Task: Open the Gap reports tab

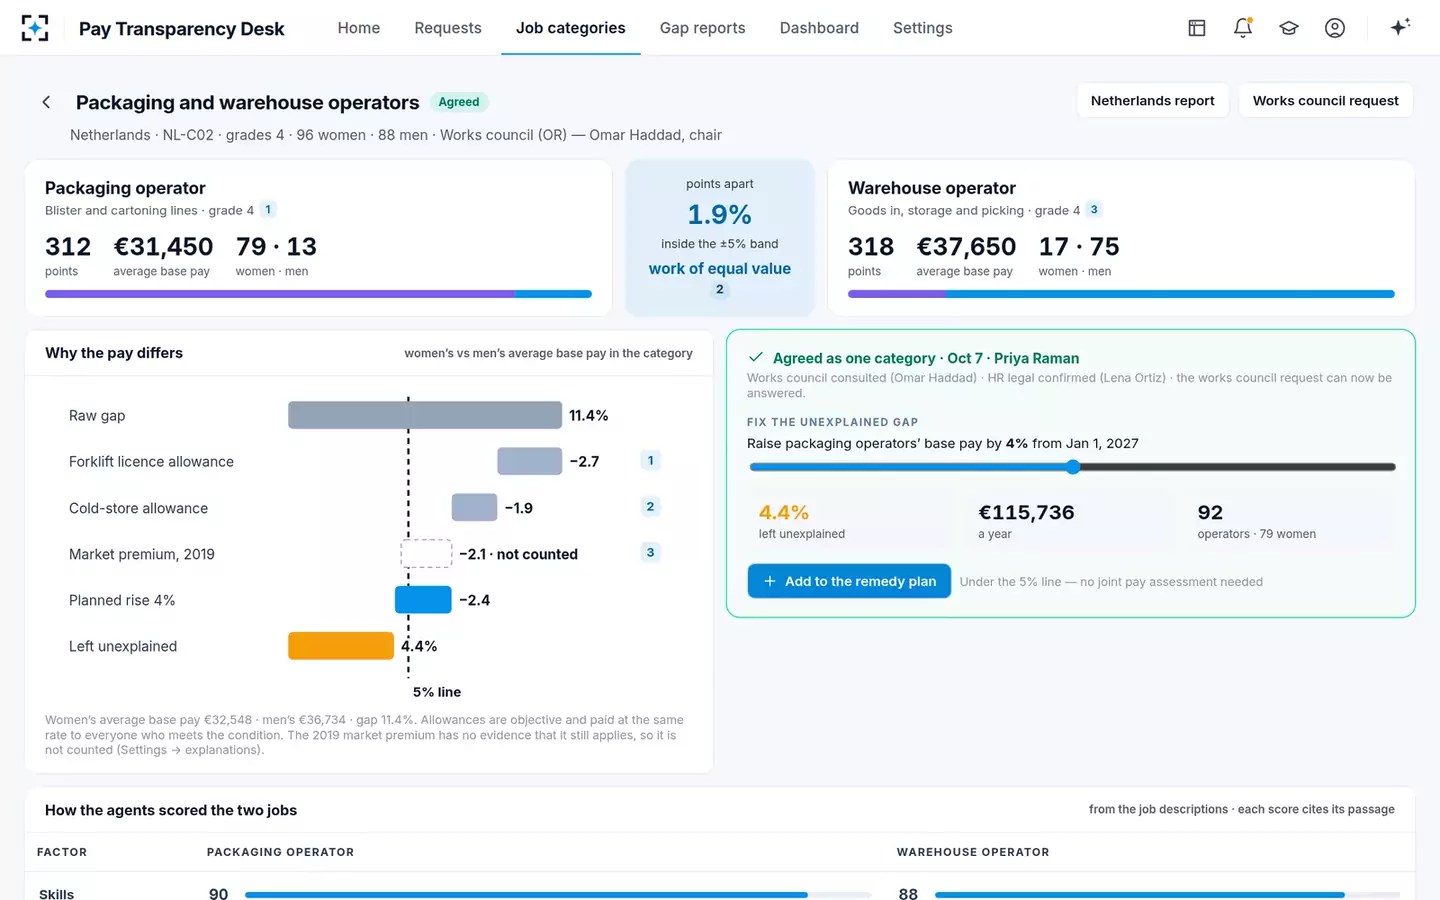Action: 703,28
